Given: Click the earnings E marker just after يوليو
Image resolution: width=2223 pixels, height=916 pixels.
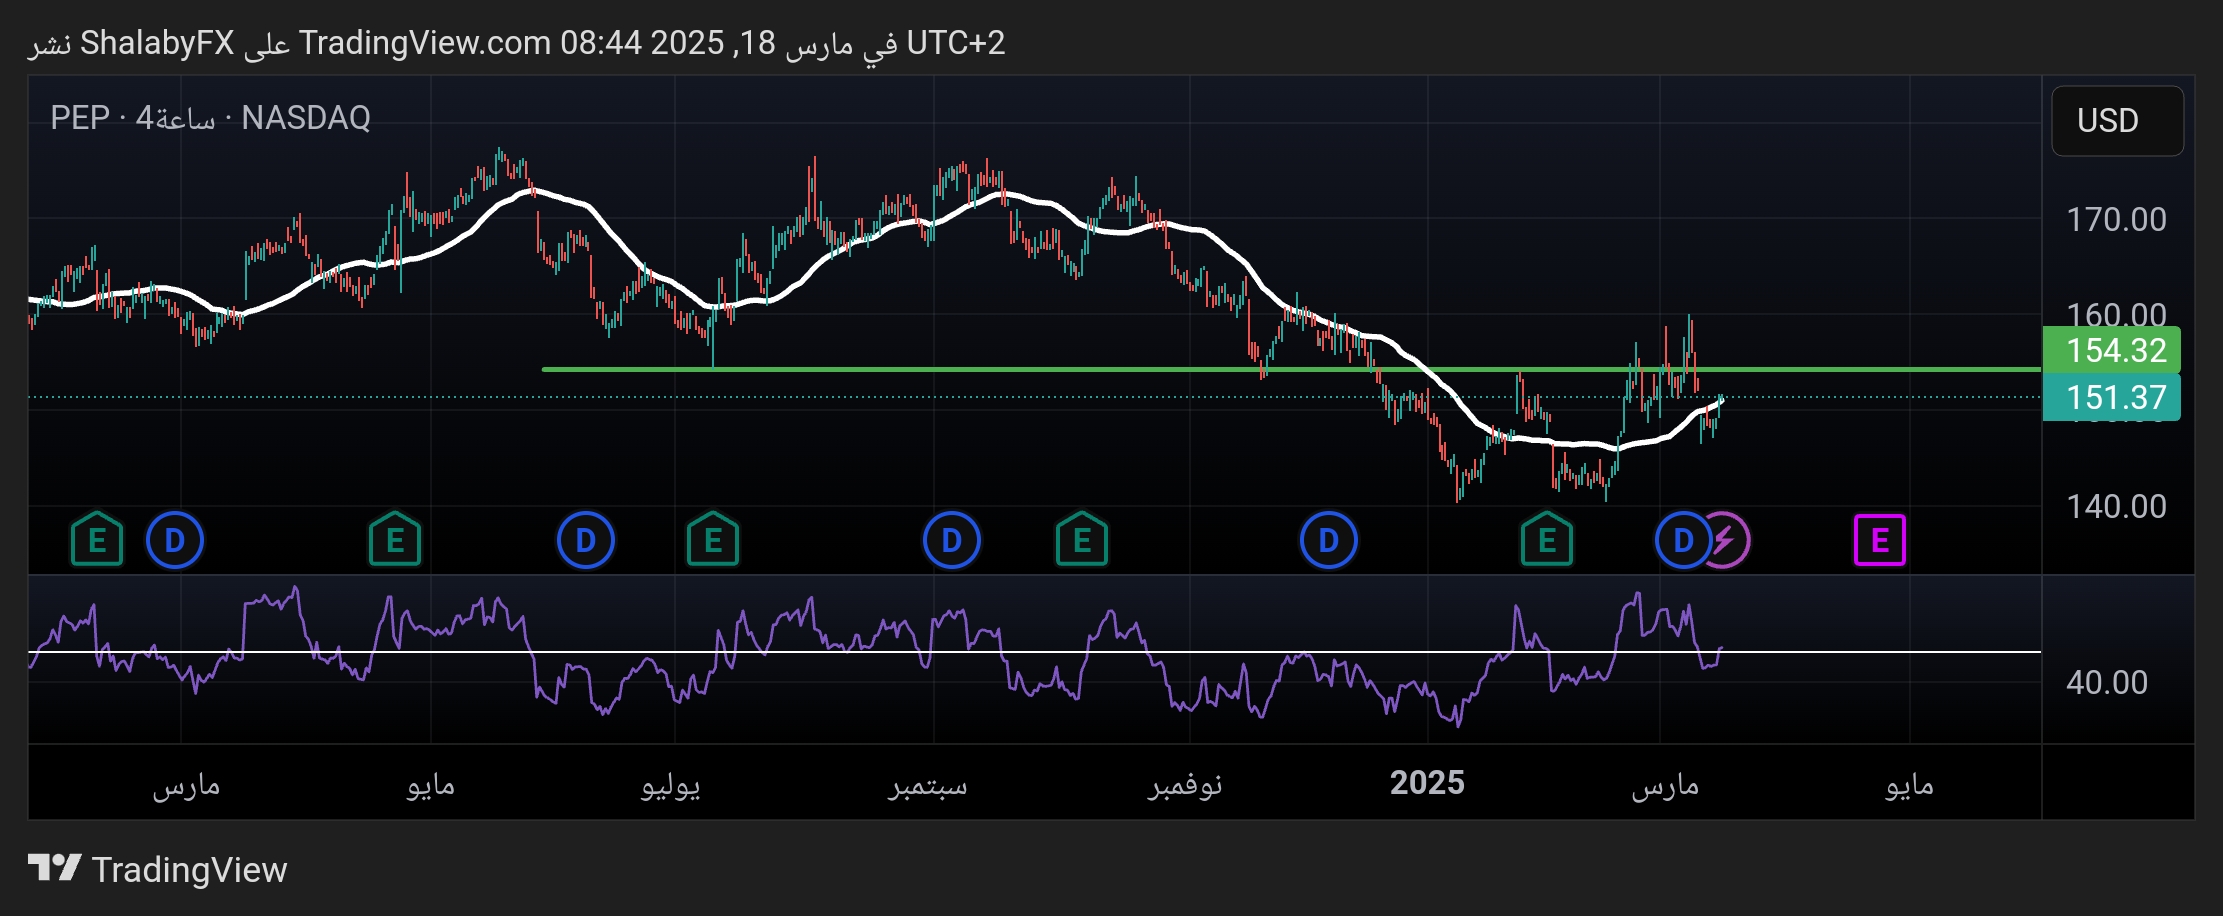Looking at the screenshot, I should pos(713,541).
